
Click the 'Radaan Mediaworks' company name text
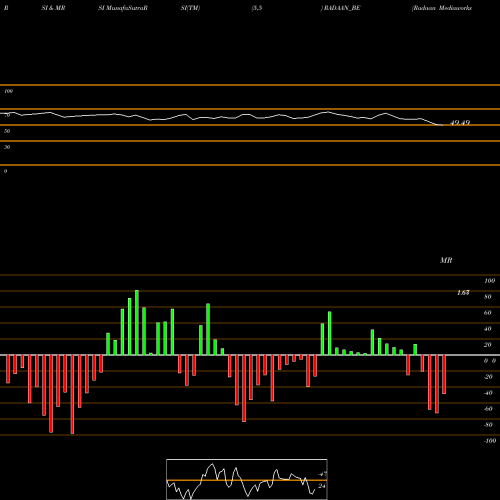442,8
